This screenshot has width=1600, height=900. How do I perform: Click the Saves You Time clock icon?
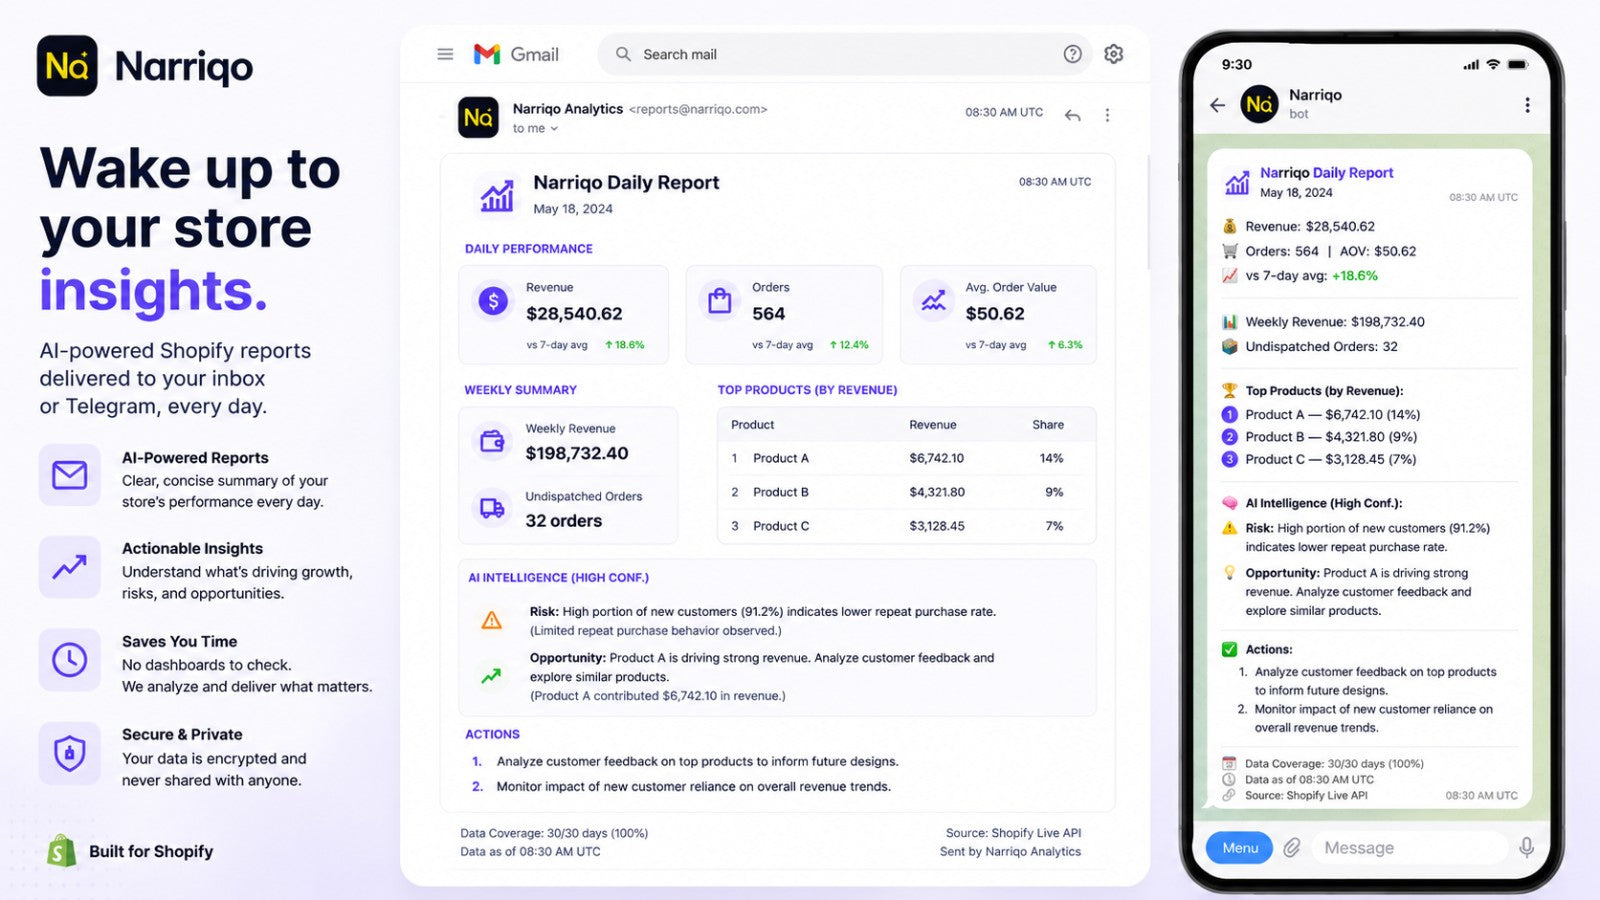[x=69, y=660]
